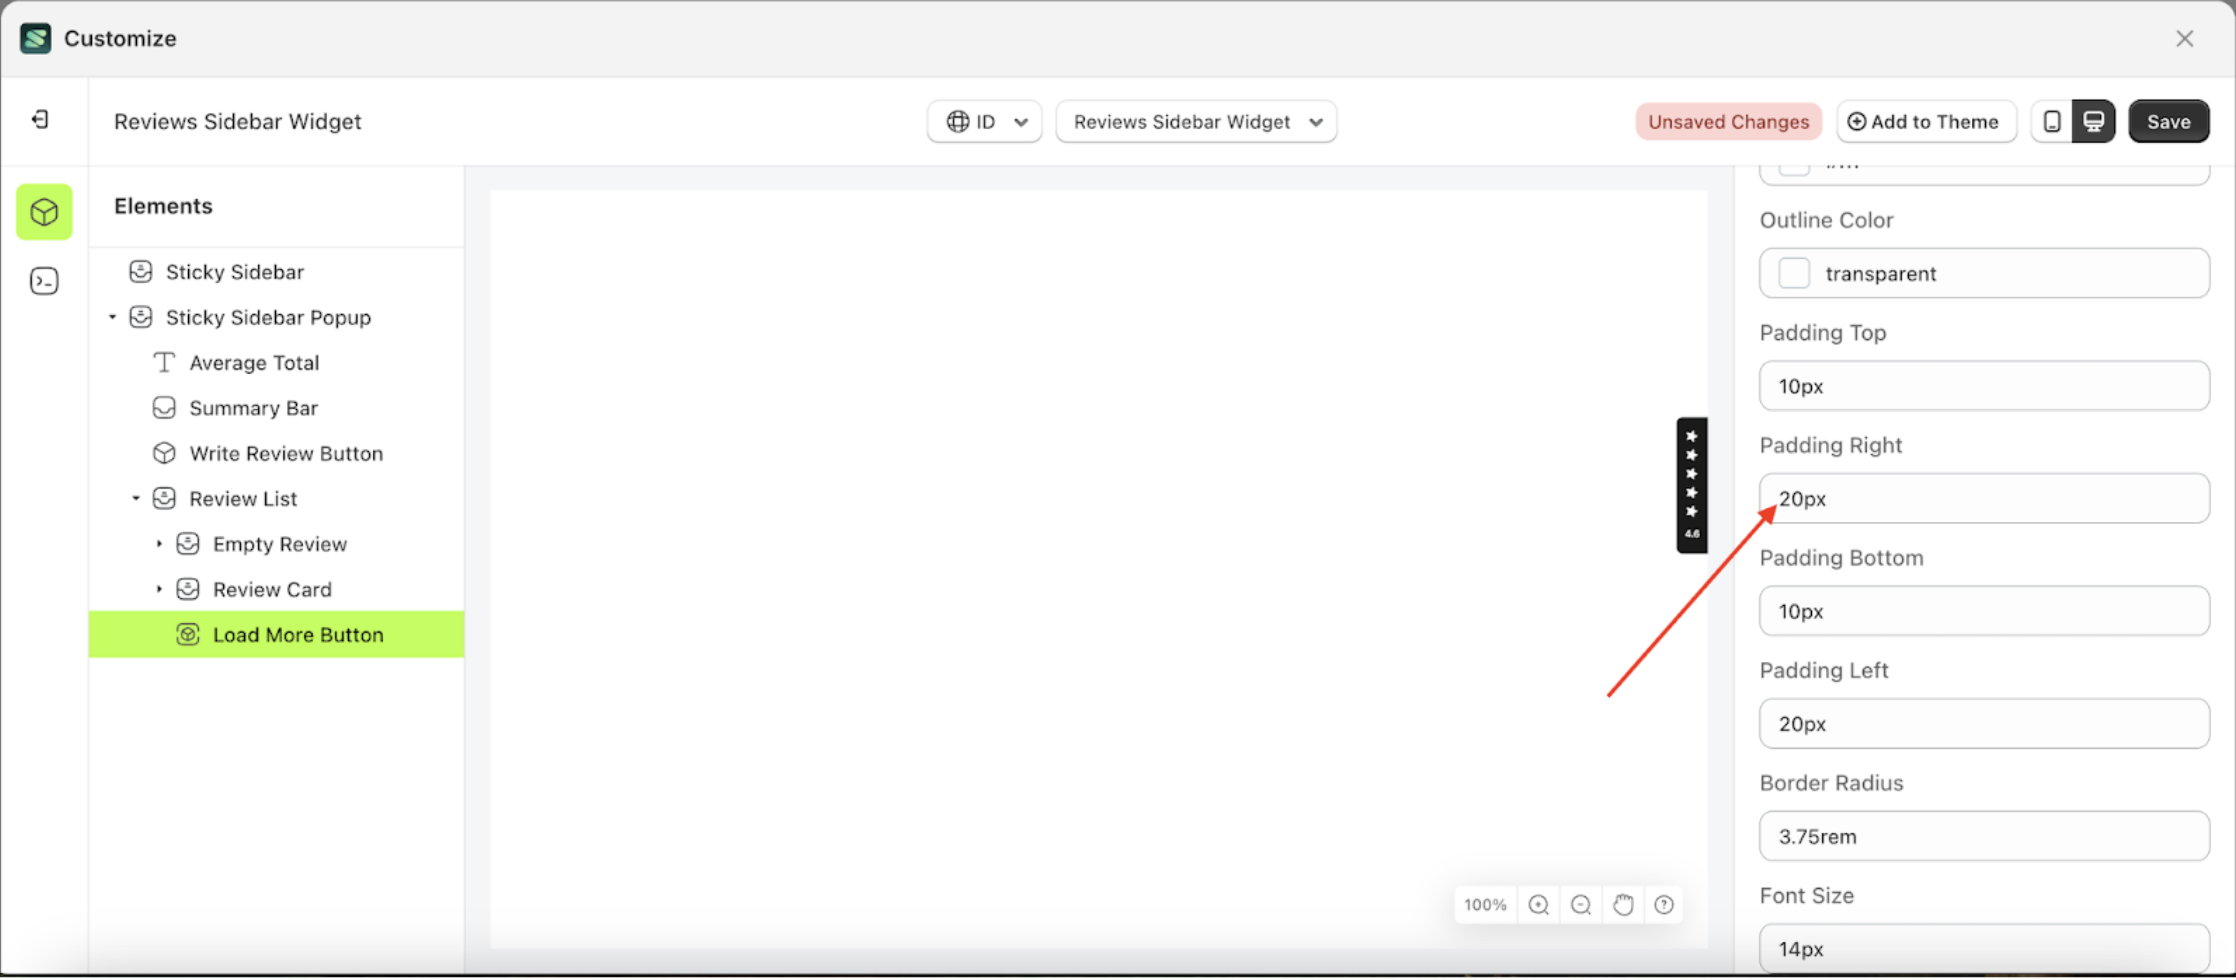Click the Save button

point(2168,121)
